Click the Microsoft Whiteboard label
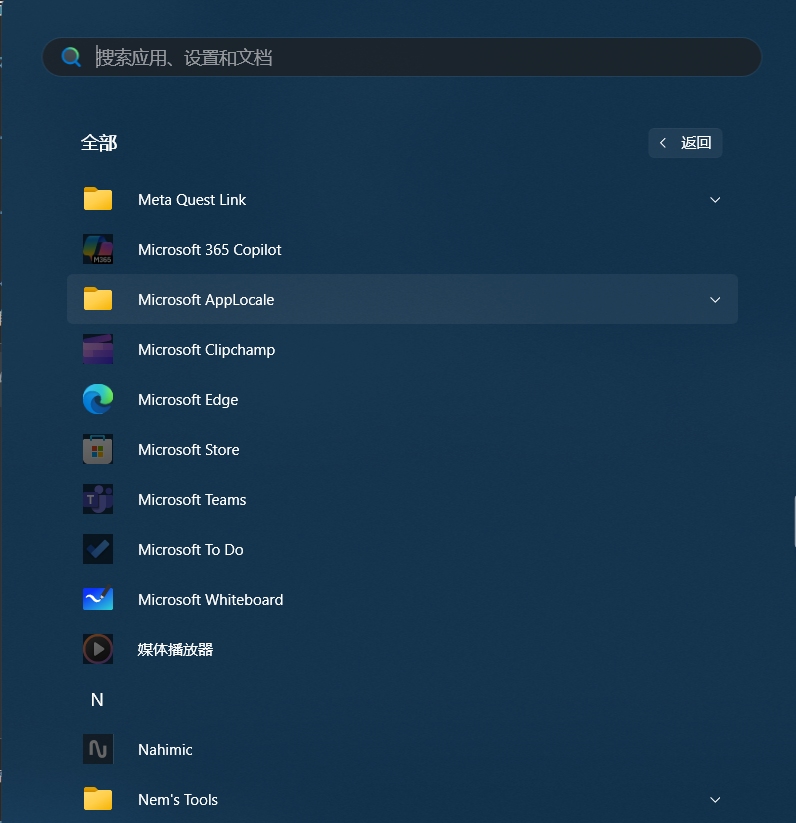Screen dimensions: 796x823 tap(210, 600)
